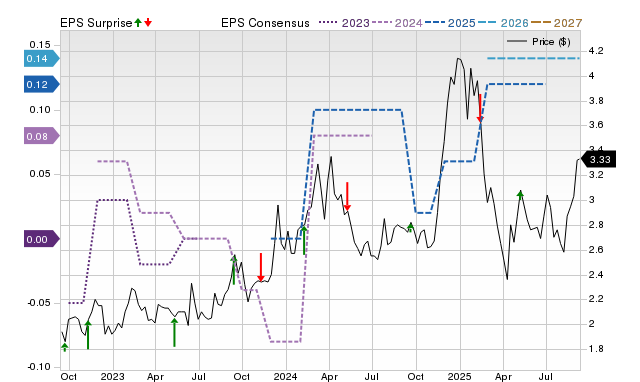
Task: Click the green EPS surprise arrow near September 2024
Action: click(411, 227)
